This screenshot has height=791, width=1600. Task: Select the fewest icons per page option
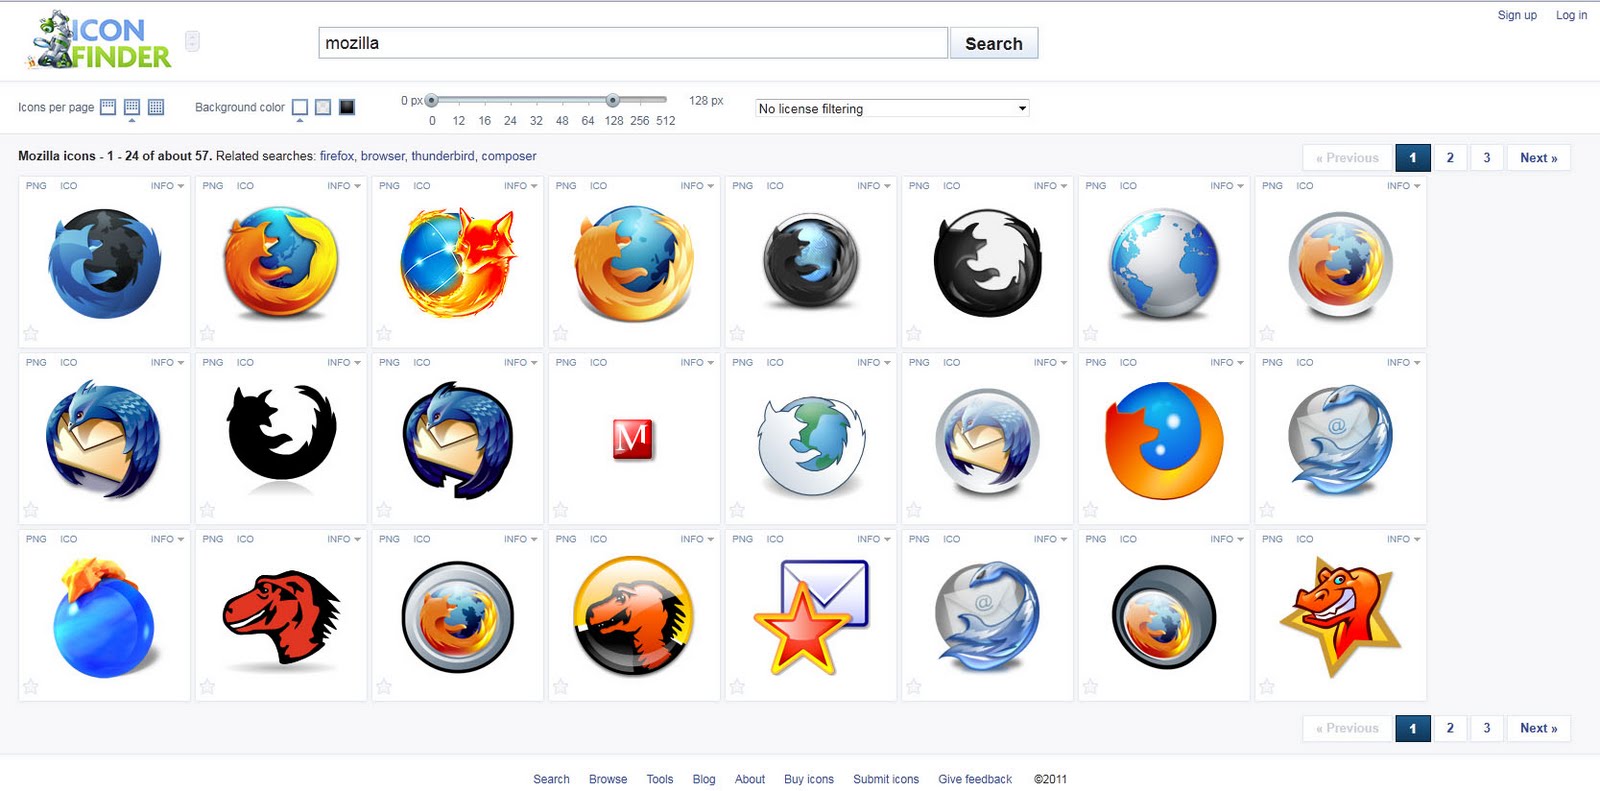[x=108, y=107]
